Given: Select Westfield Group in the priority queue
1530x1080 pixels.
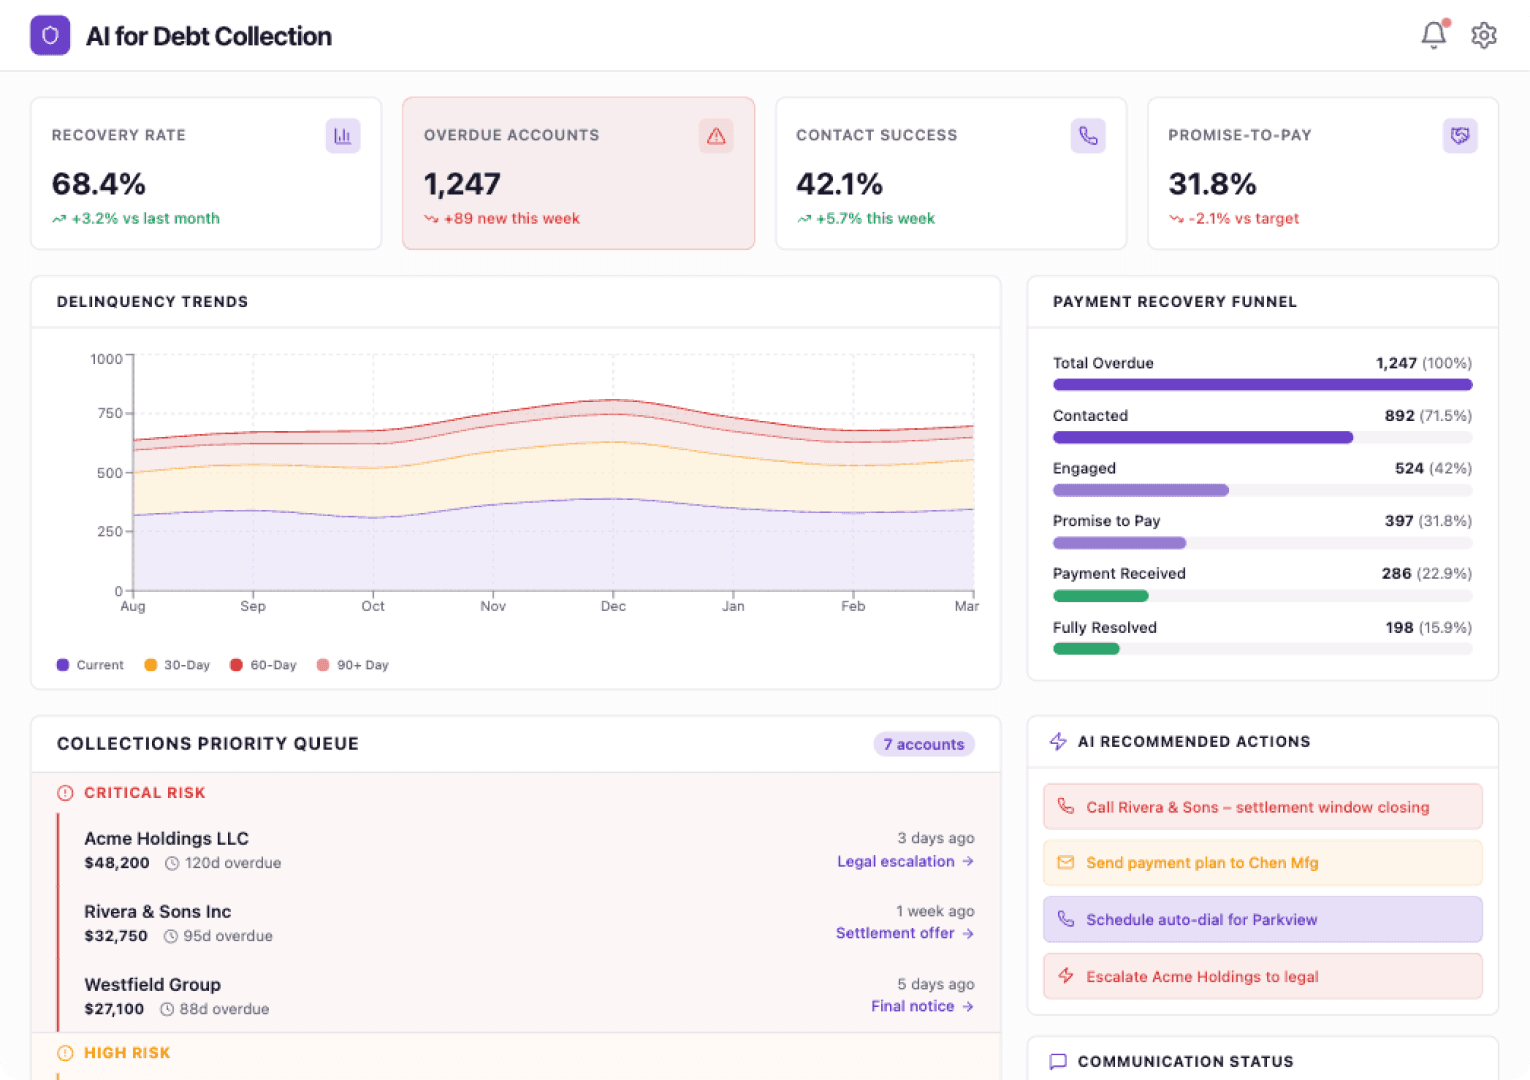Looking at the screenshot, I should pyautogui.click(x=152, y=984).
